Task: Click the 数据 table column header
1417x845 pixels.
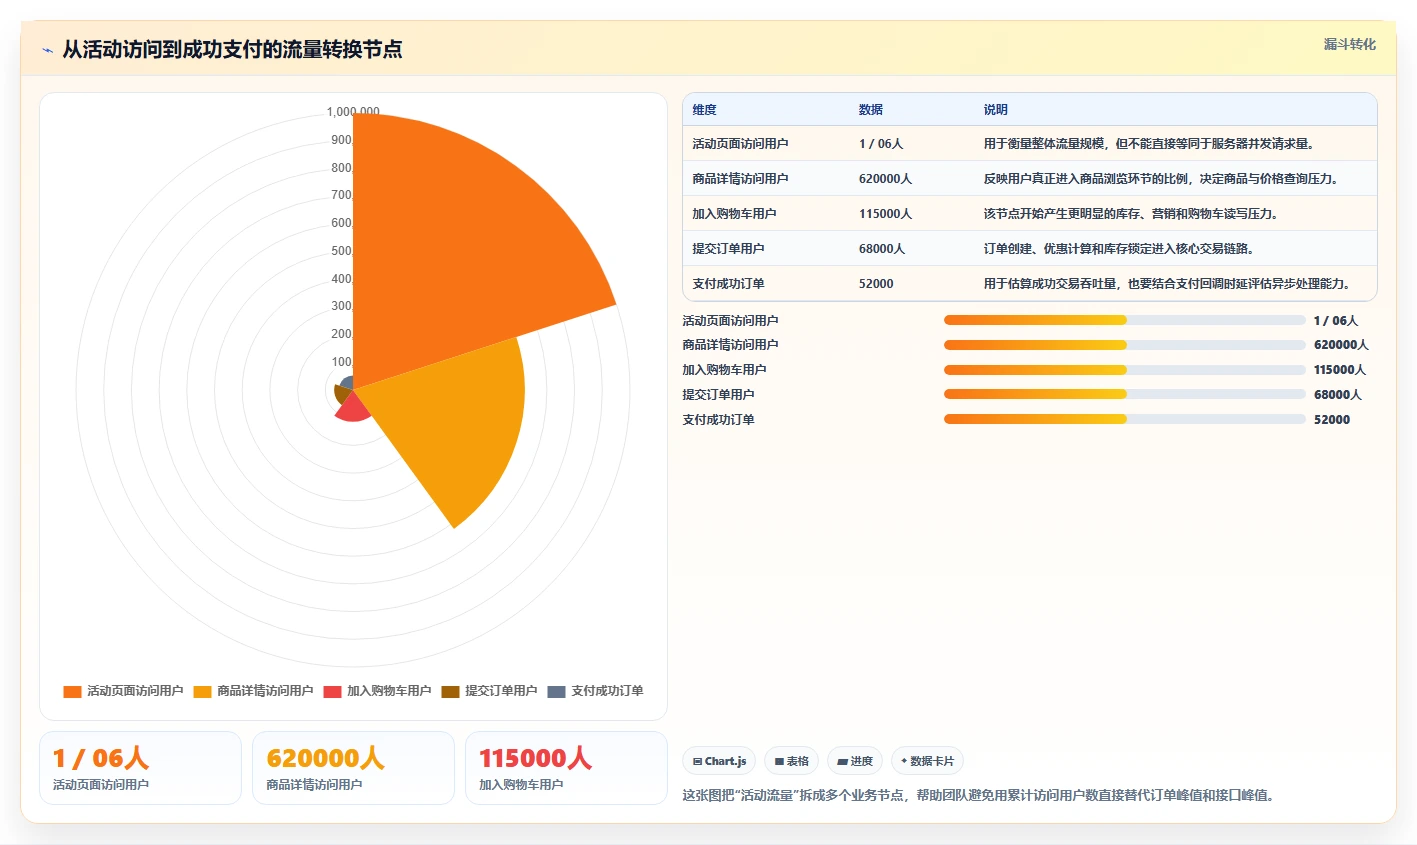Action: [871, 110]
